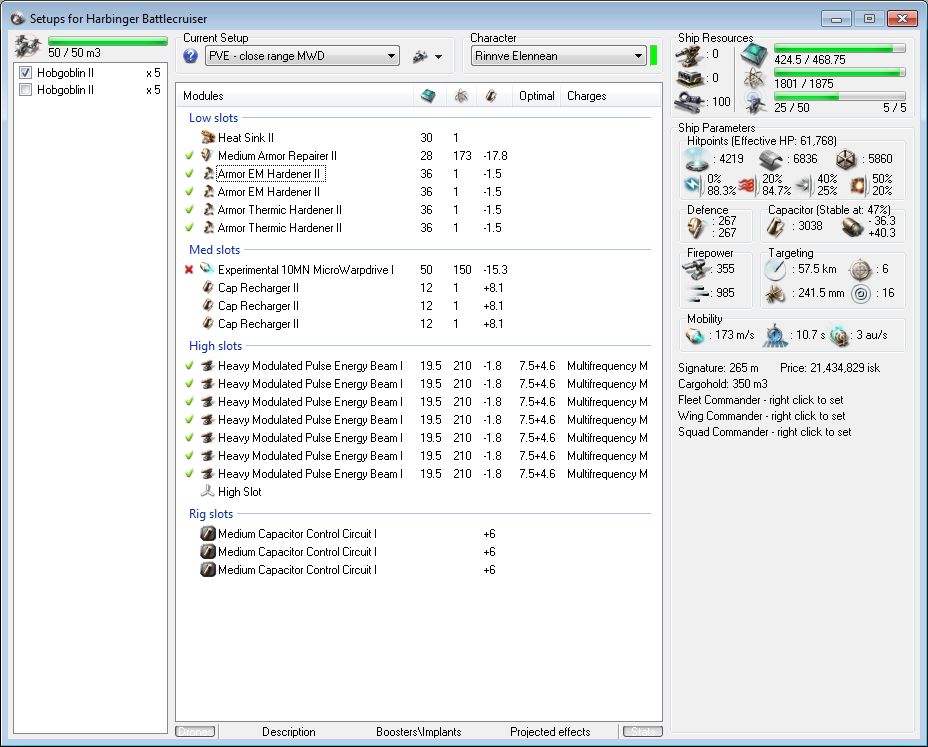Sort by CPU column header icon
The height and width of the screenshot is (747, 928).
[428, 95]
